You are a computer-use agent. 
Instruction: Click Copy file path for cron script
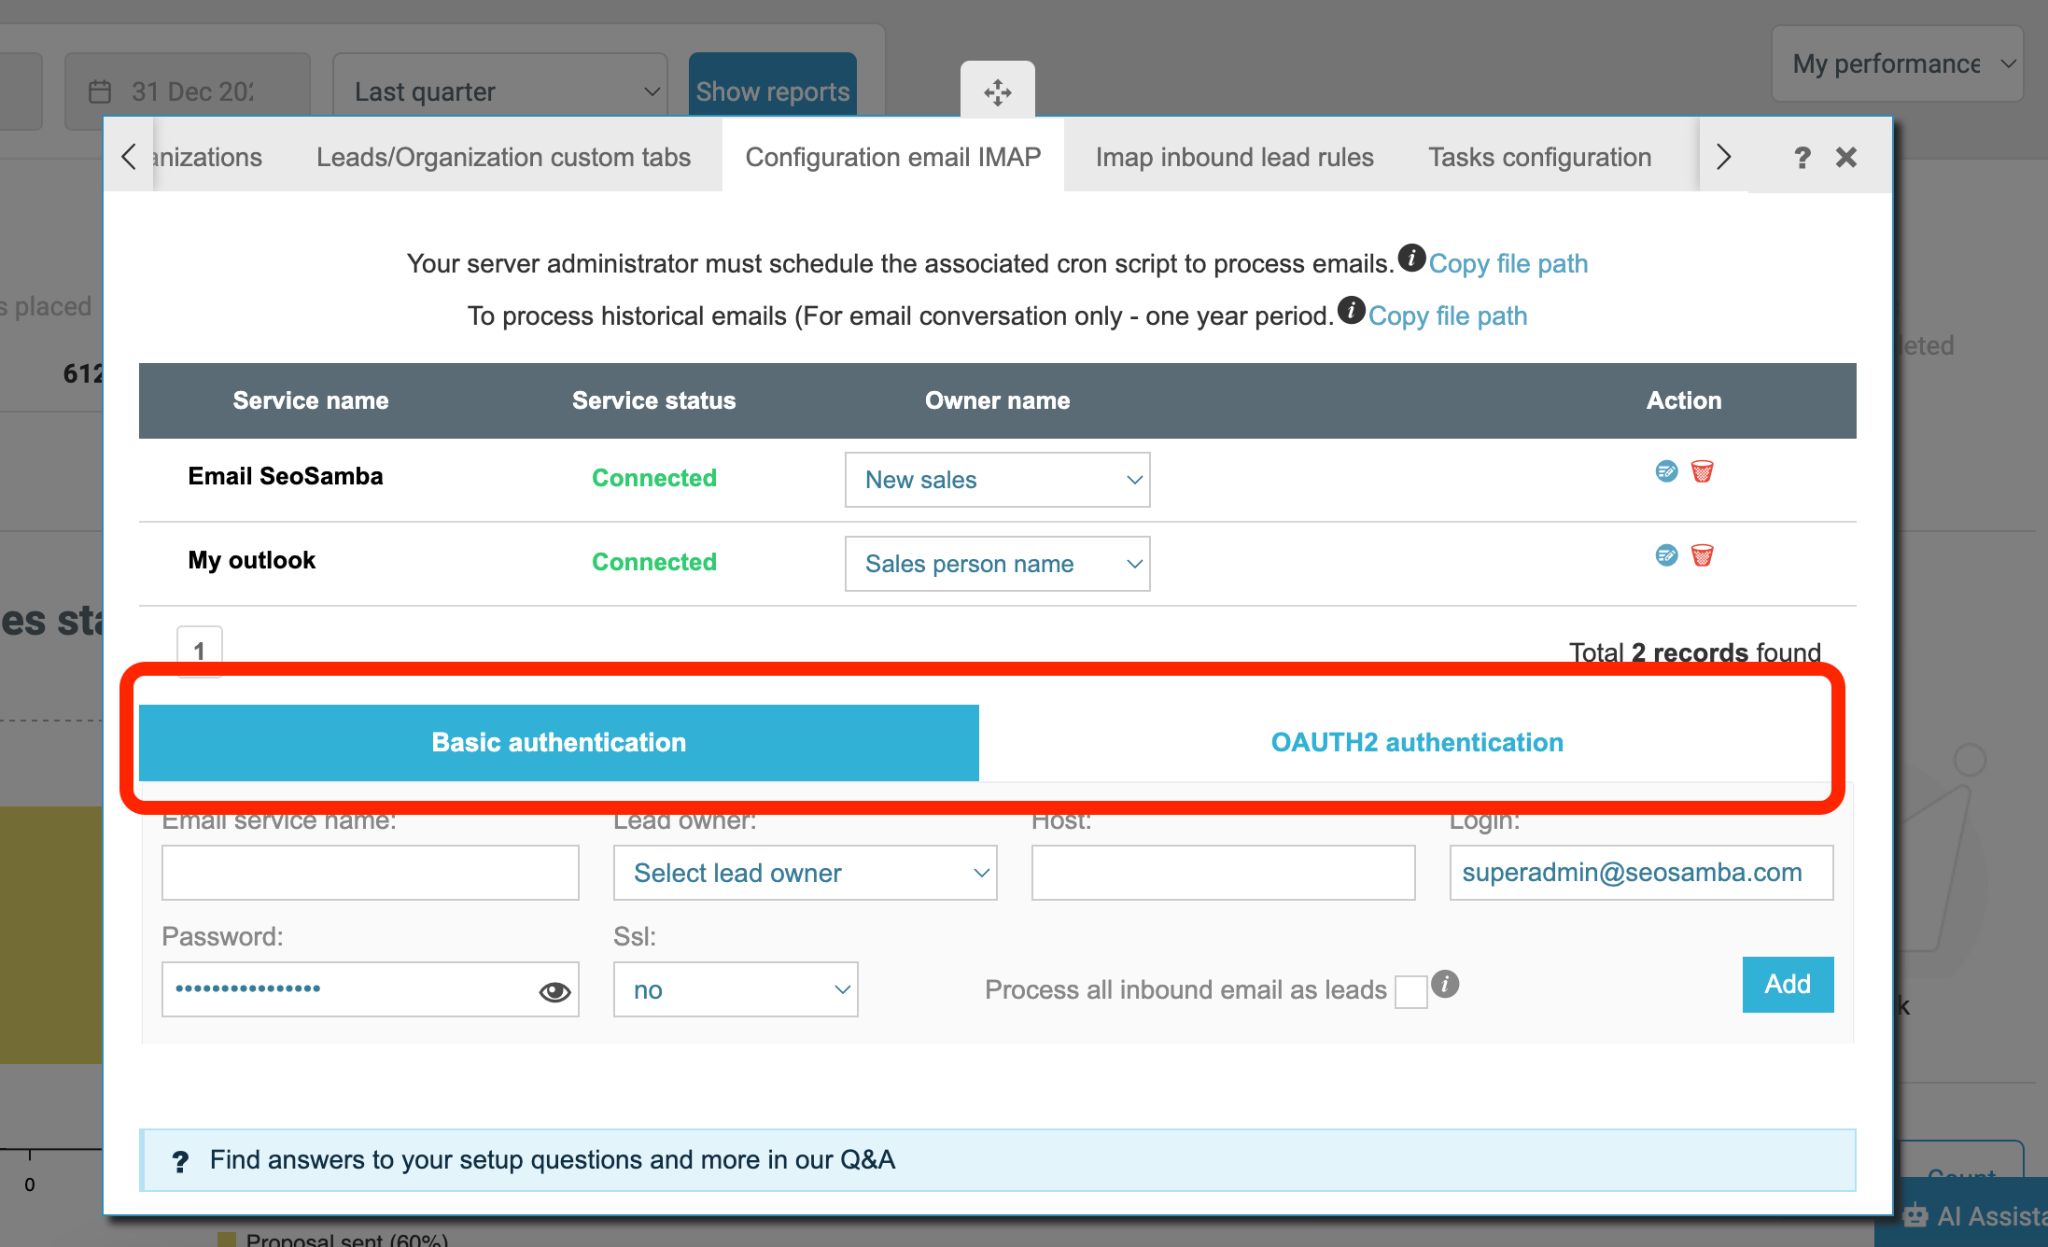tap(1507, 262)
